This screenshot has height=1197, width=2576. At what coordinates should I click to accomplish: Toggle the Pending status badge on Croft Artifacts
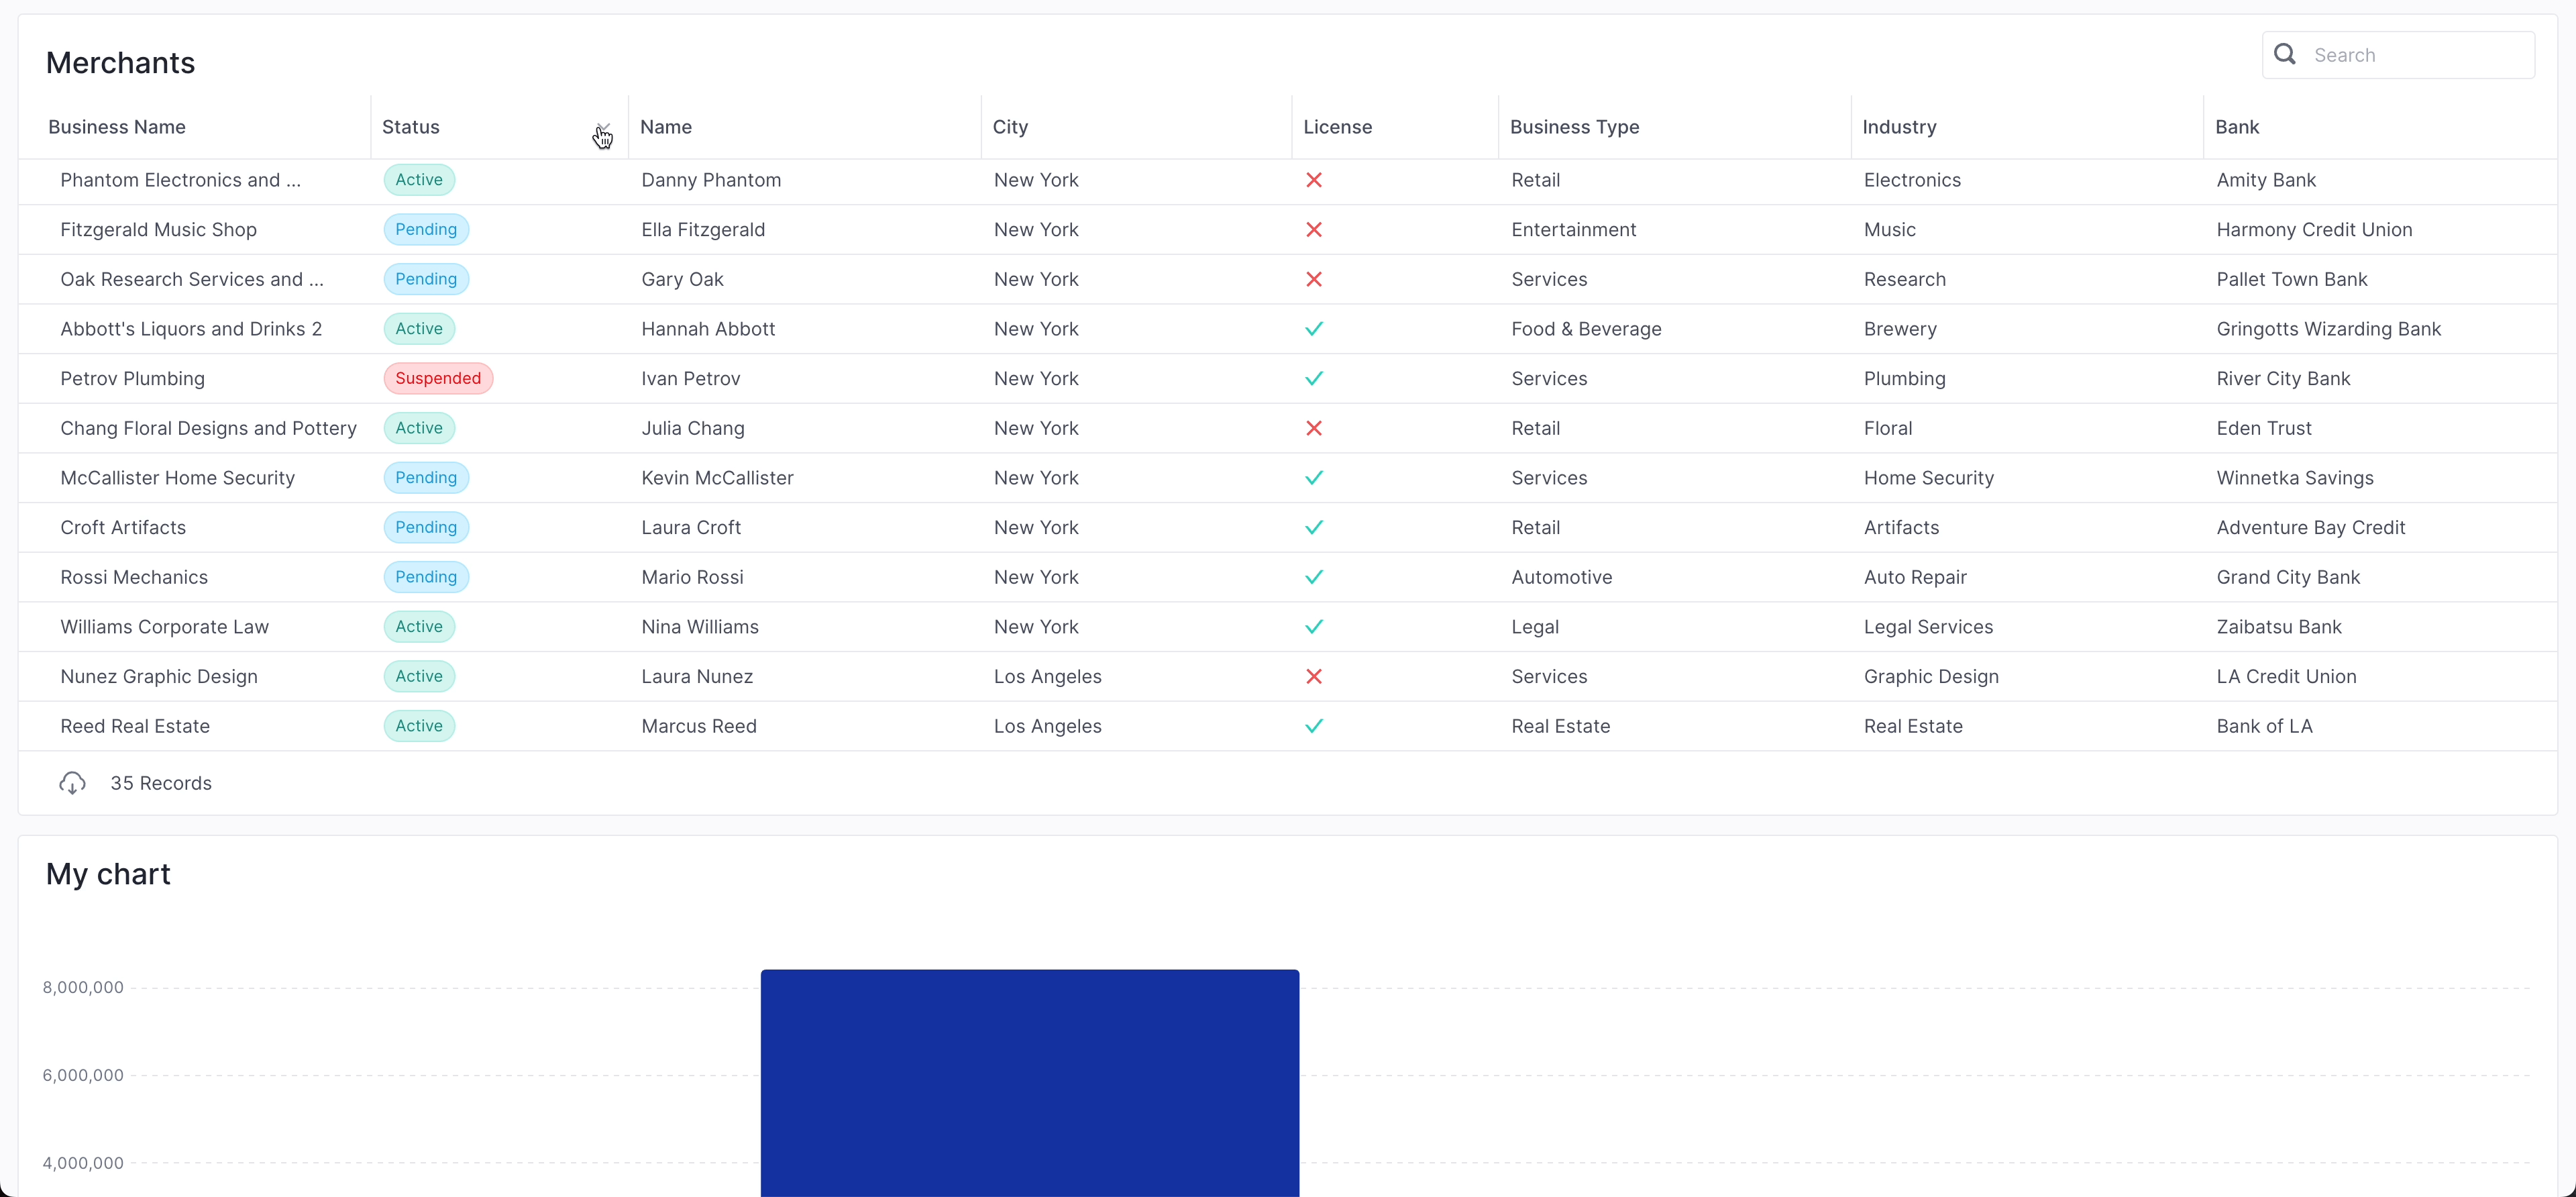coord(425,527)
